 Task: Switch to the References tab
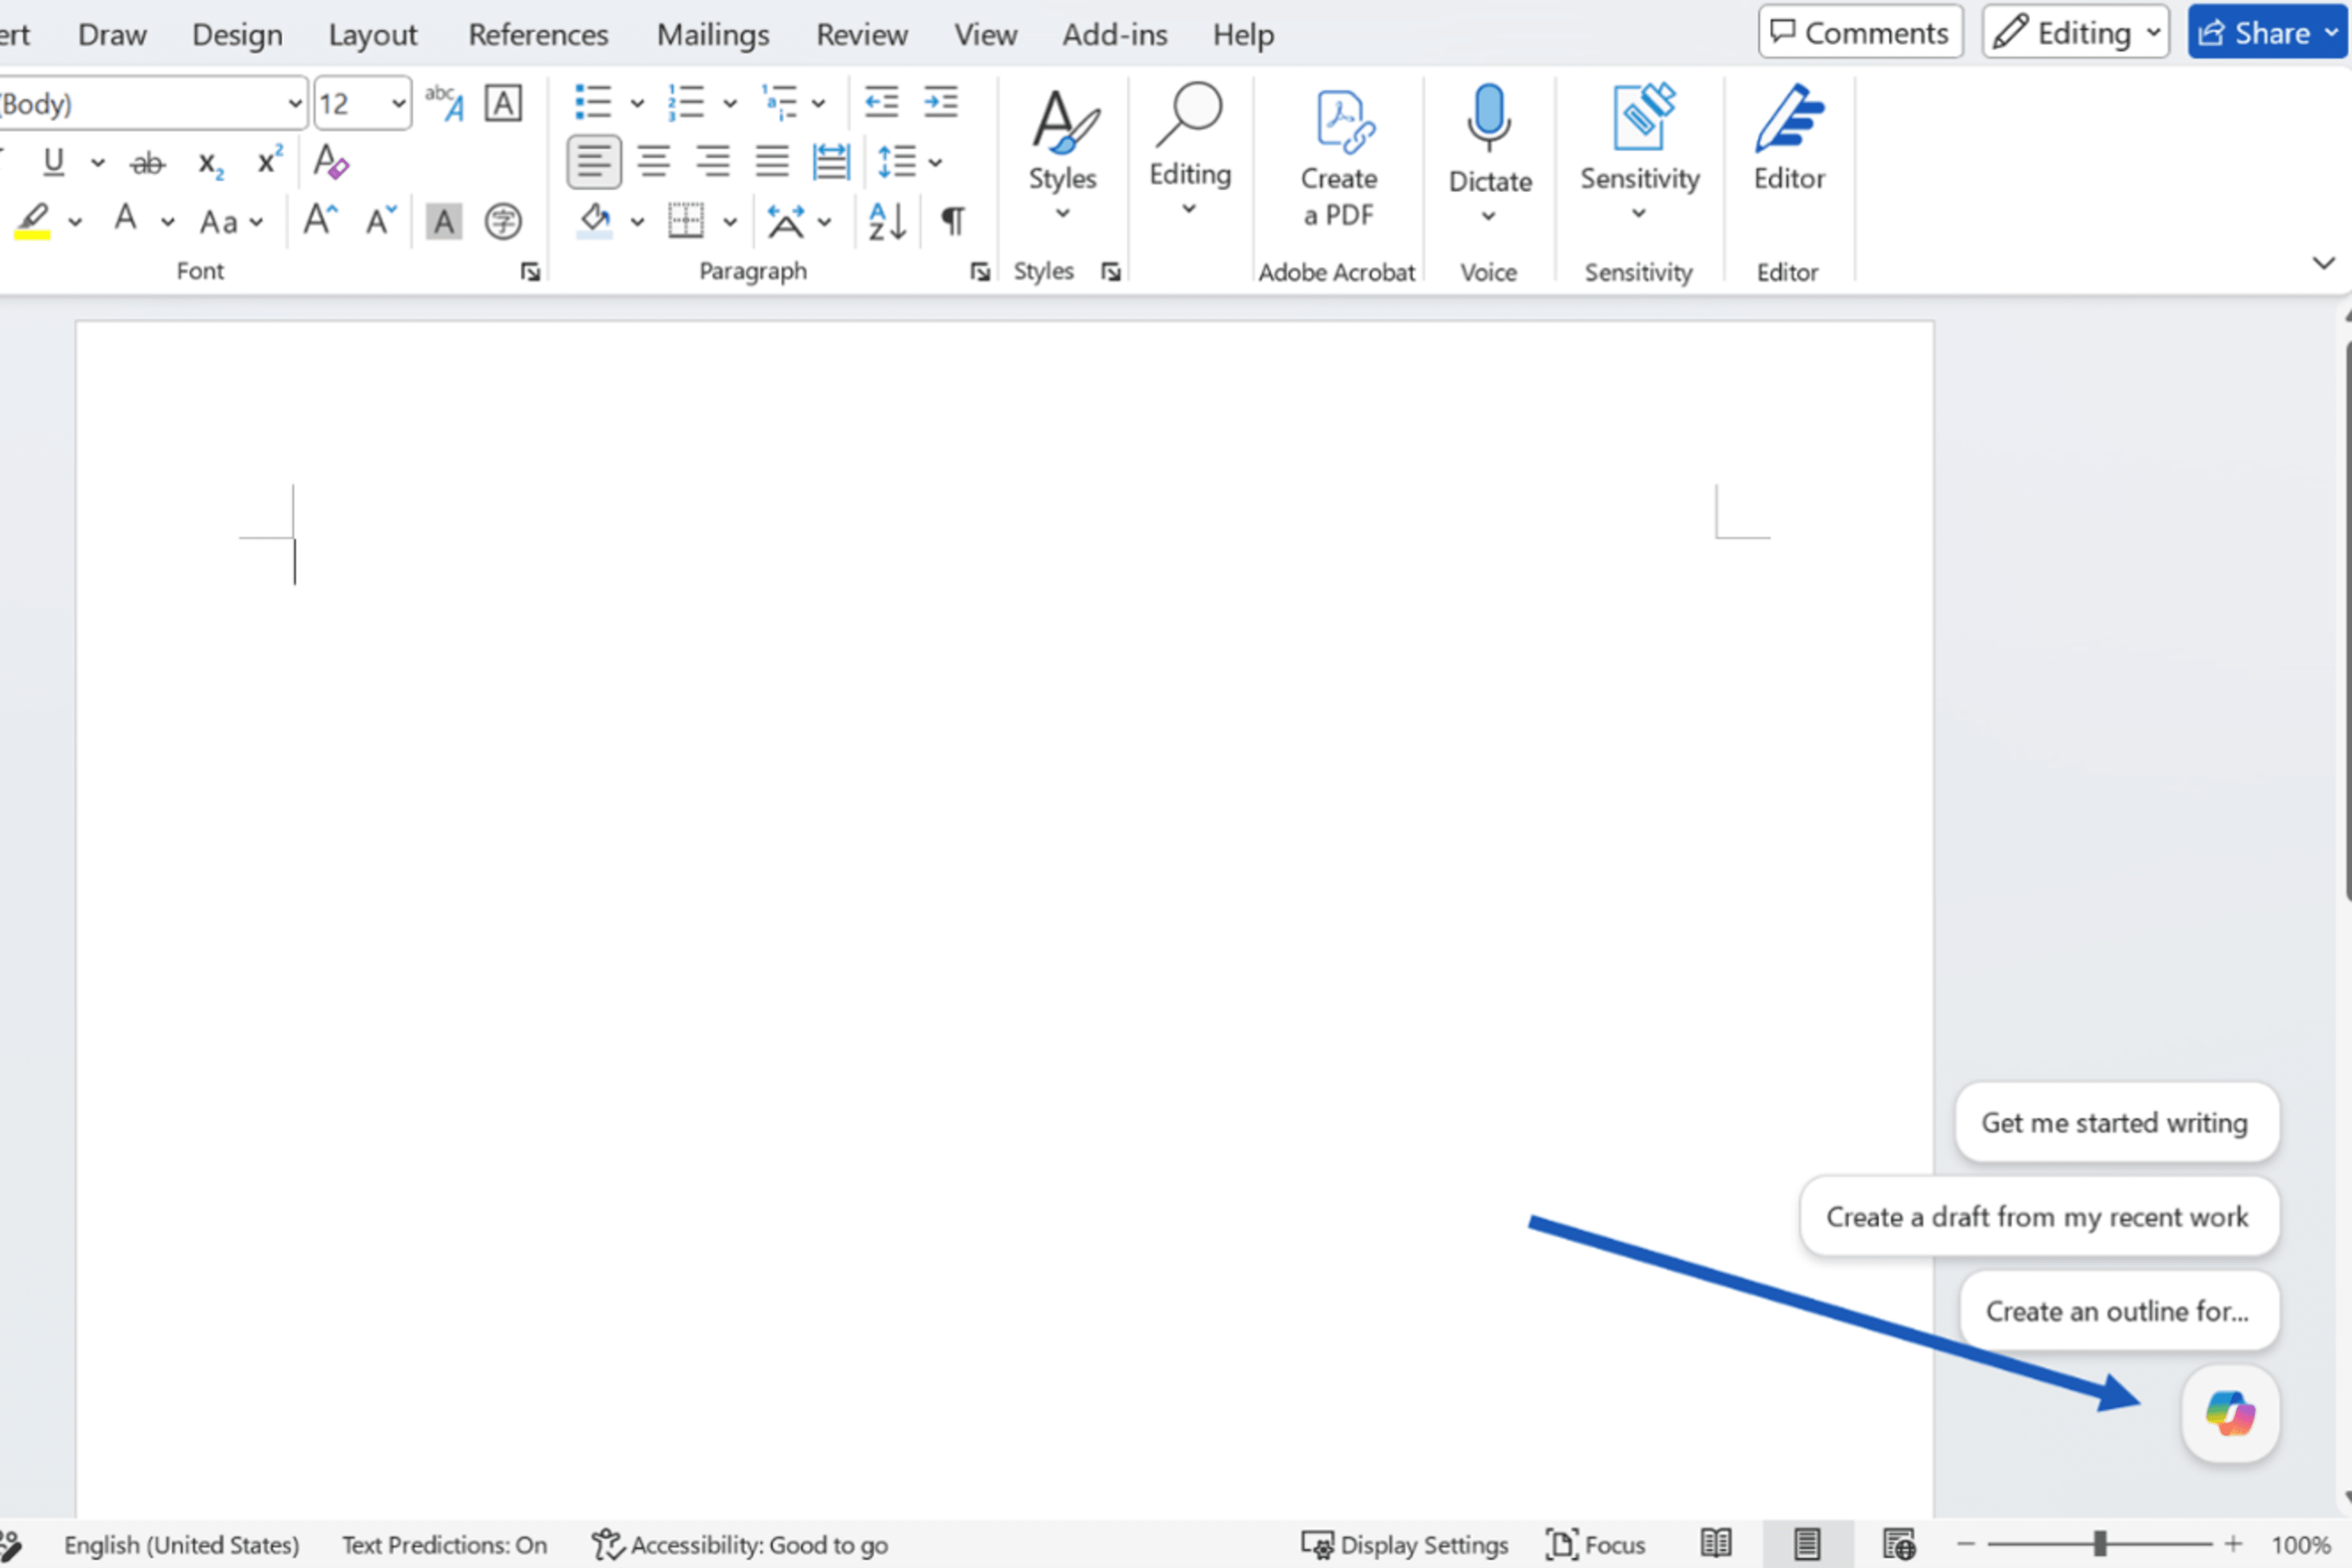tap(538, 34)
